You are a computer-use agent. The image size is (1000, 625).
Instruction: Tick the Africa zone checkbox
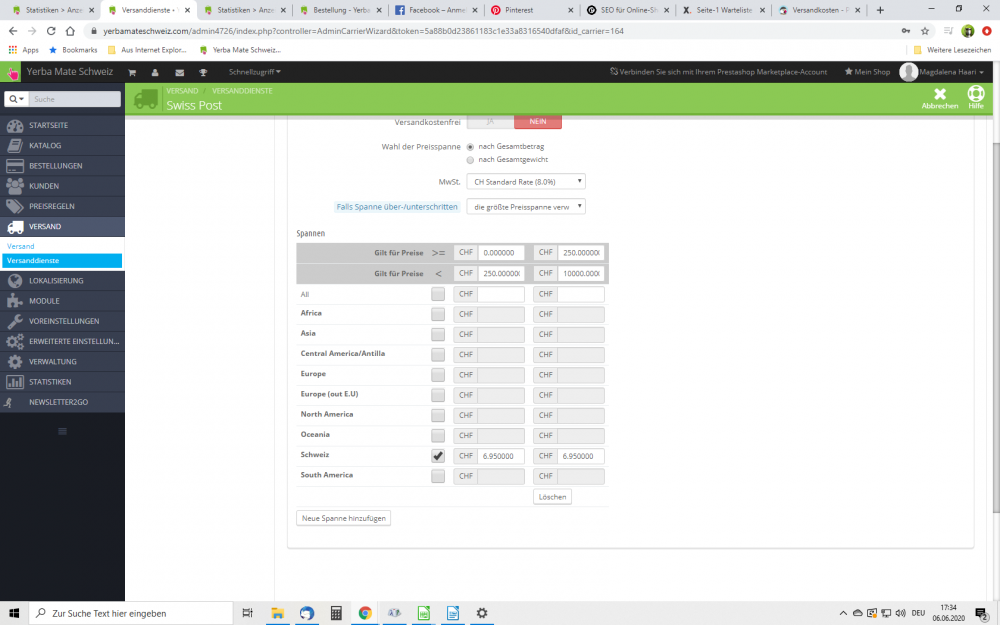pyautogui.click(x=438, y=314)
